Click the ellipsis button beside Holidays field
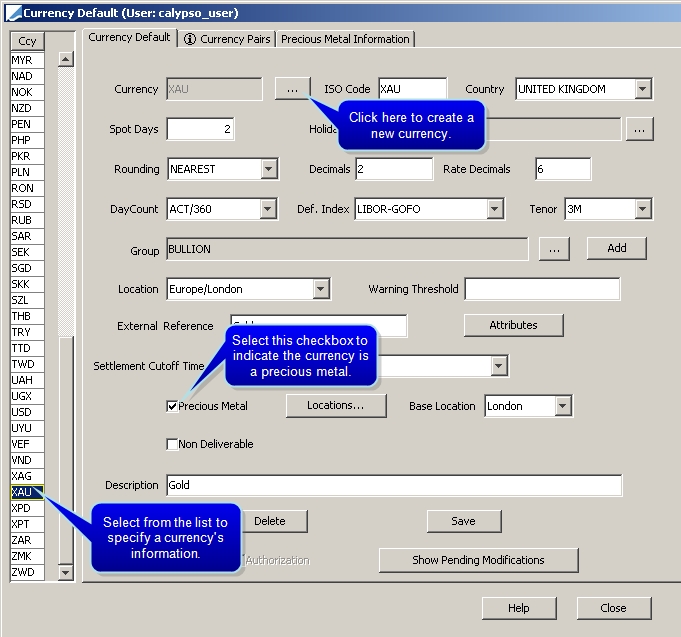 (639, 129)
